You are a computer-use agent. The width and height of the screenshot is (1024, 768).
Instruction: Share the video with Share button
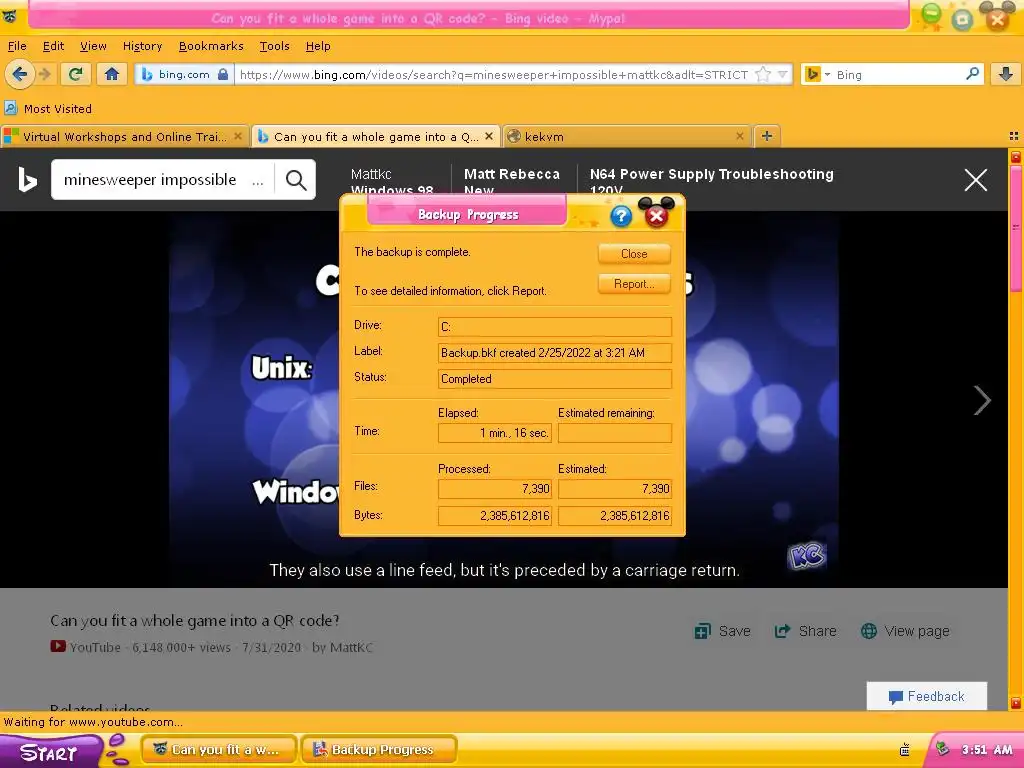805,631
